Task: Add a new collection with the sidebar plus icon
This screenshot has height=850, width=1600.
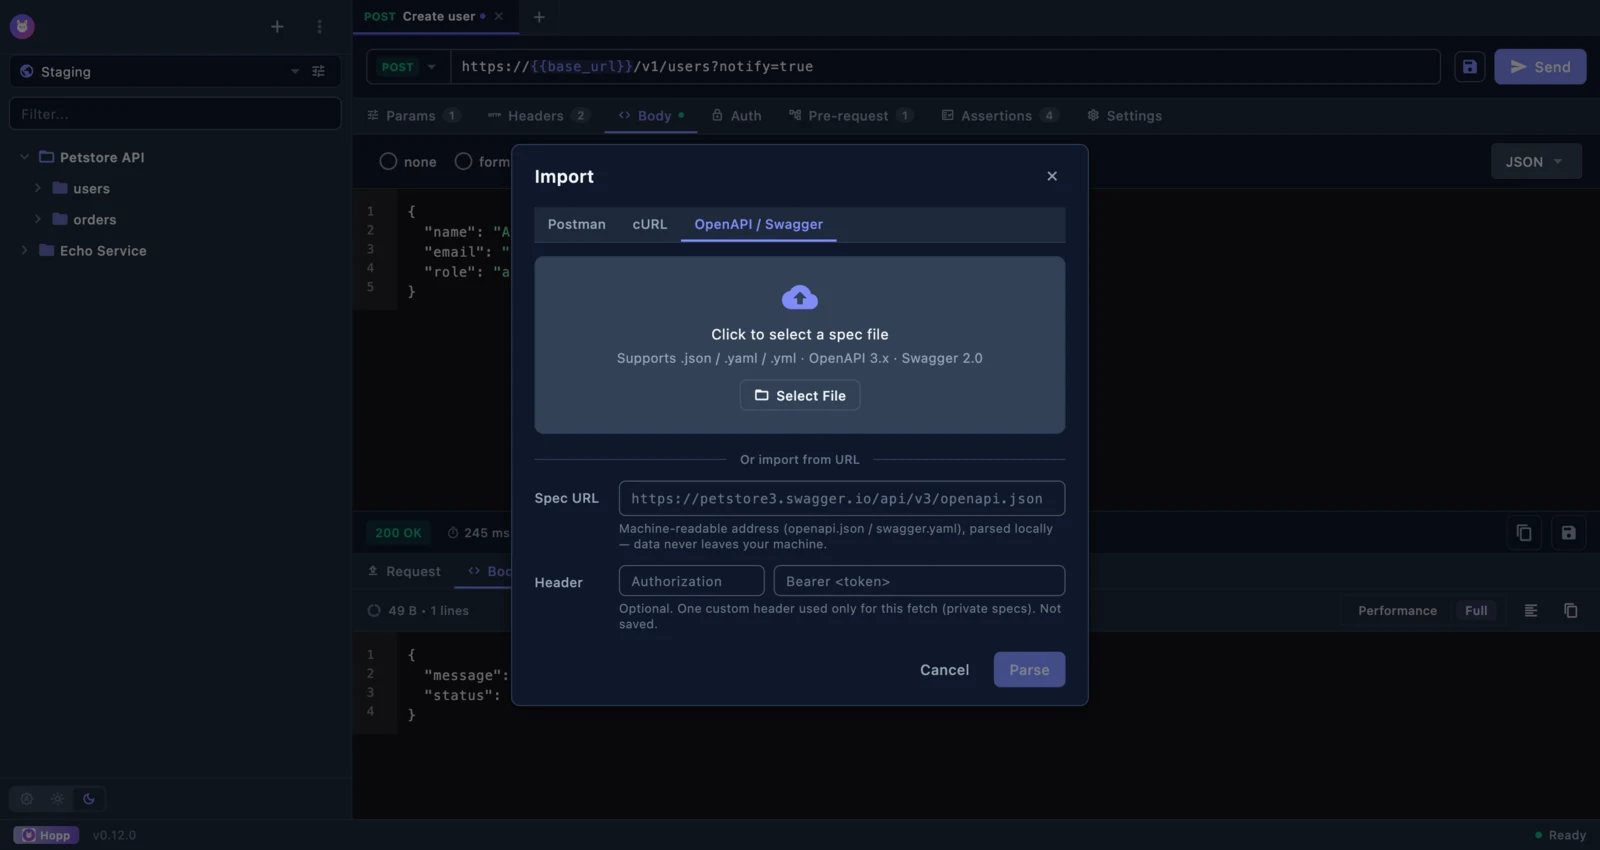Action: (x=277, y=27)
